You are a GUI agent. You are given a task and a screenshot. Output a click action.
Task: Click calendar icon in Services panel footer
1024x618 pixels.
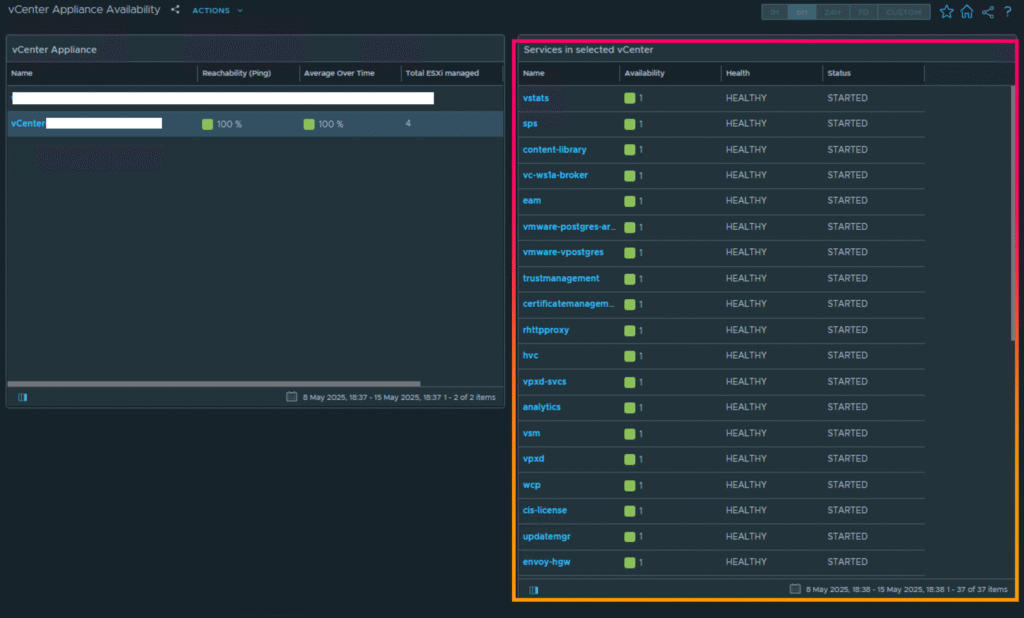click(795, 589)
